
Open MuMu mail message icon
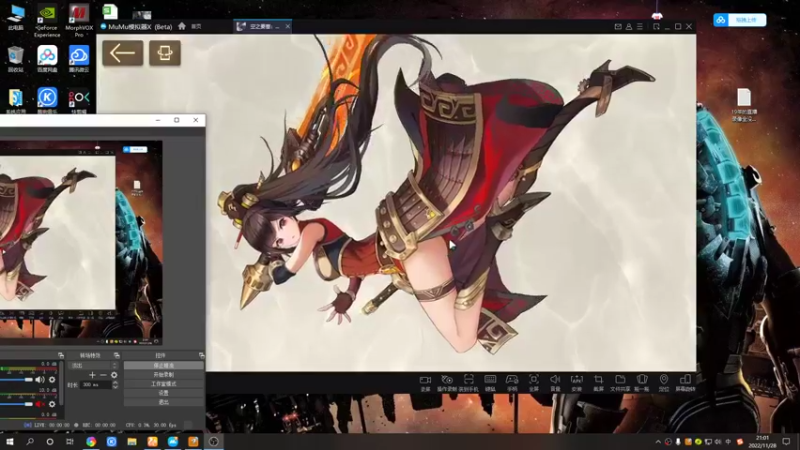(618, 27)
